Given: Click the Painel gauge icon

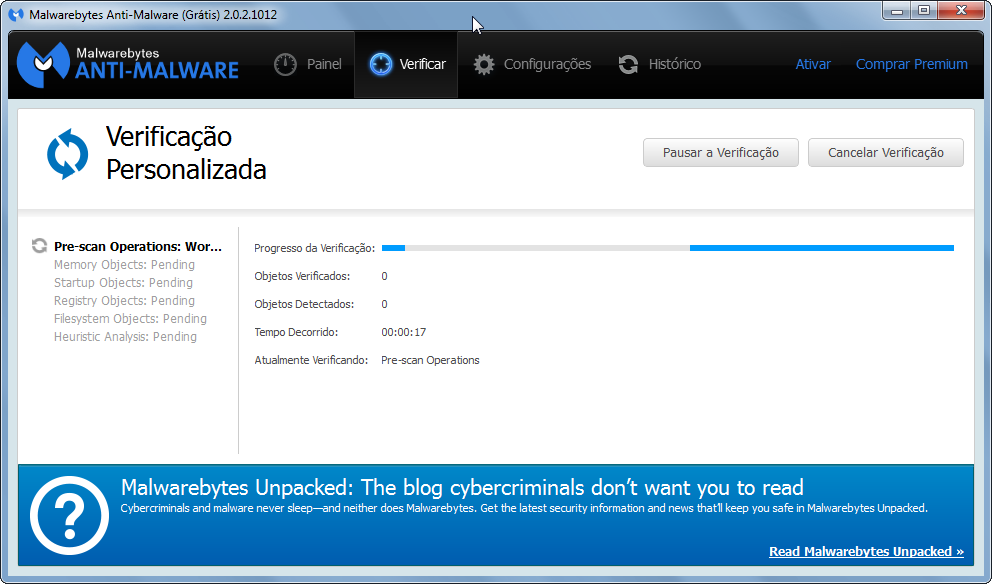Looking at the screenshot, I should (285, 65).
